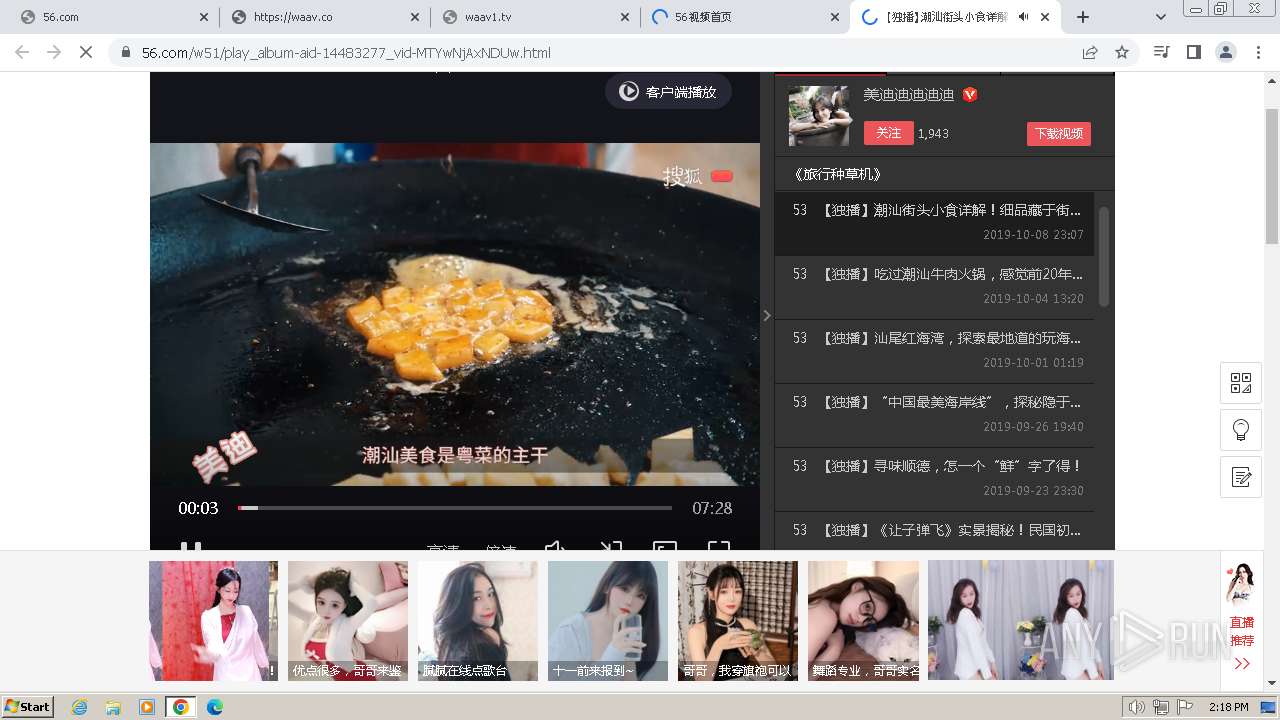Open the 《旅行种草机》 album title
This screenshot has width=1280, height=720.
tap(837, 174)
